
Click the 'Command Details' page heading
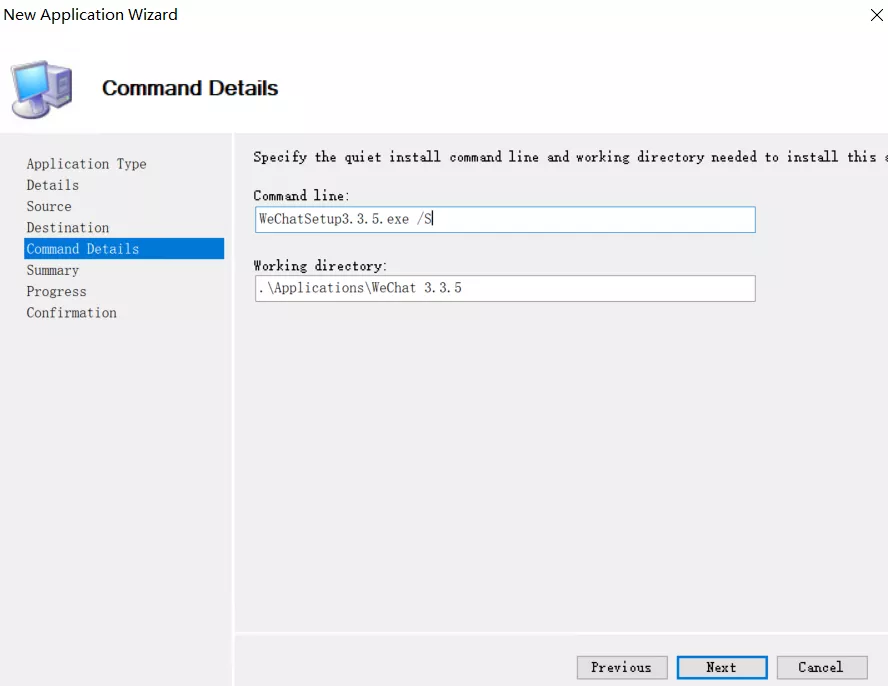coord(190,88)
